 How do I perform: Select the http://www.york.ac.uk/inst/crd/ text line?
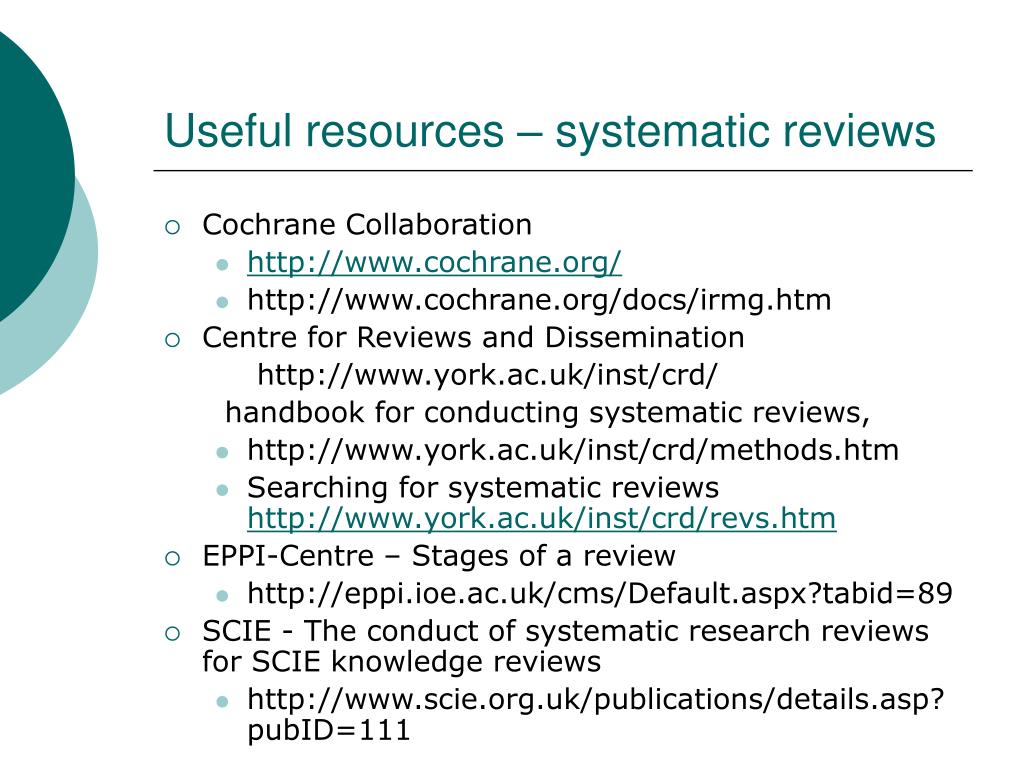[x=487, y=376]
